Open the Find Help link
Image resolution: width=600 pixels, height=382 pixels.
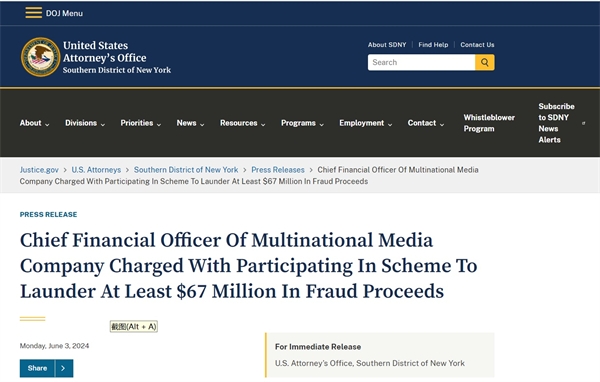433,45
